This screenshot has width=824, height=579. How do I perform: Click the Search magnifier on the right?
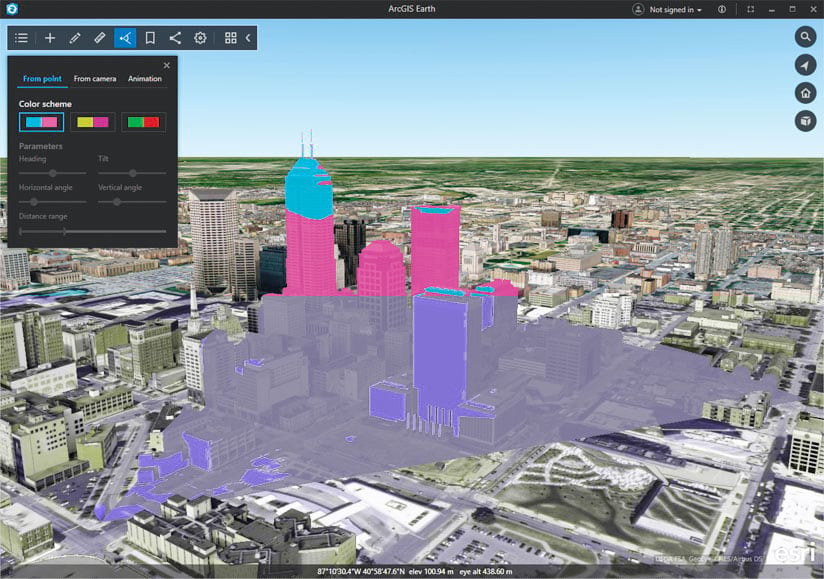(x=805, y=36)
